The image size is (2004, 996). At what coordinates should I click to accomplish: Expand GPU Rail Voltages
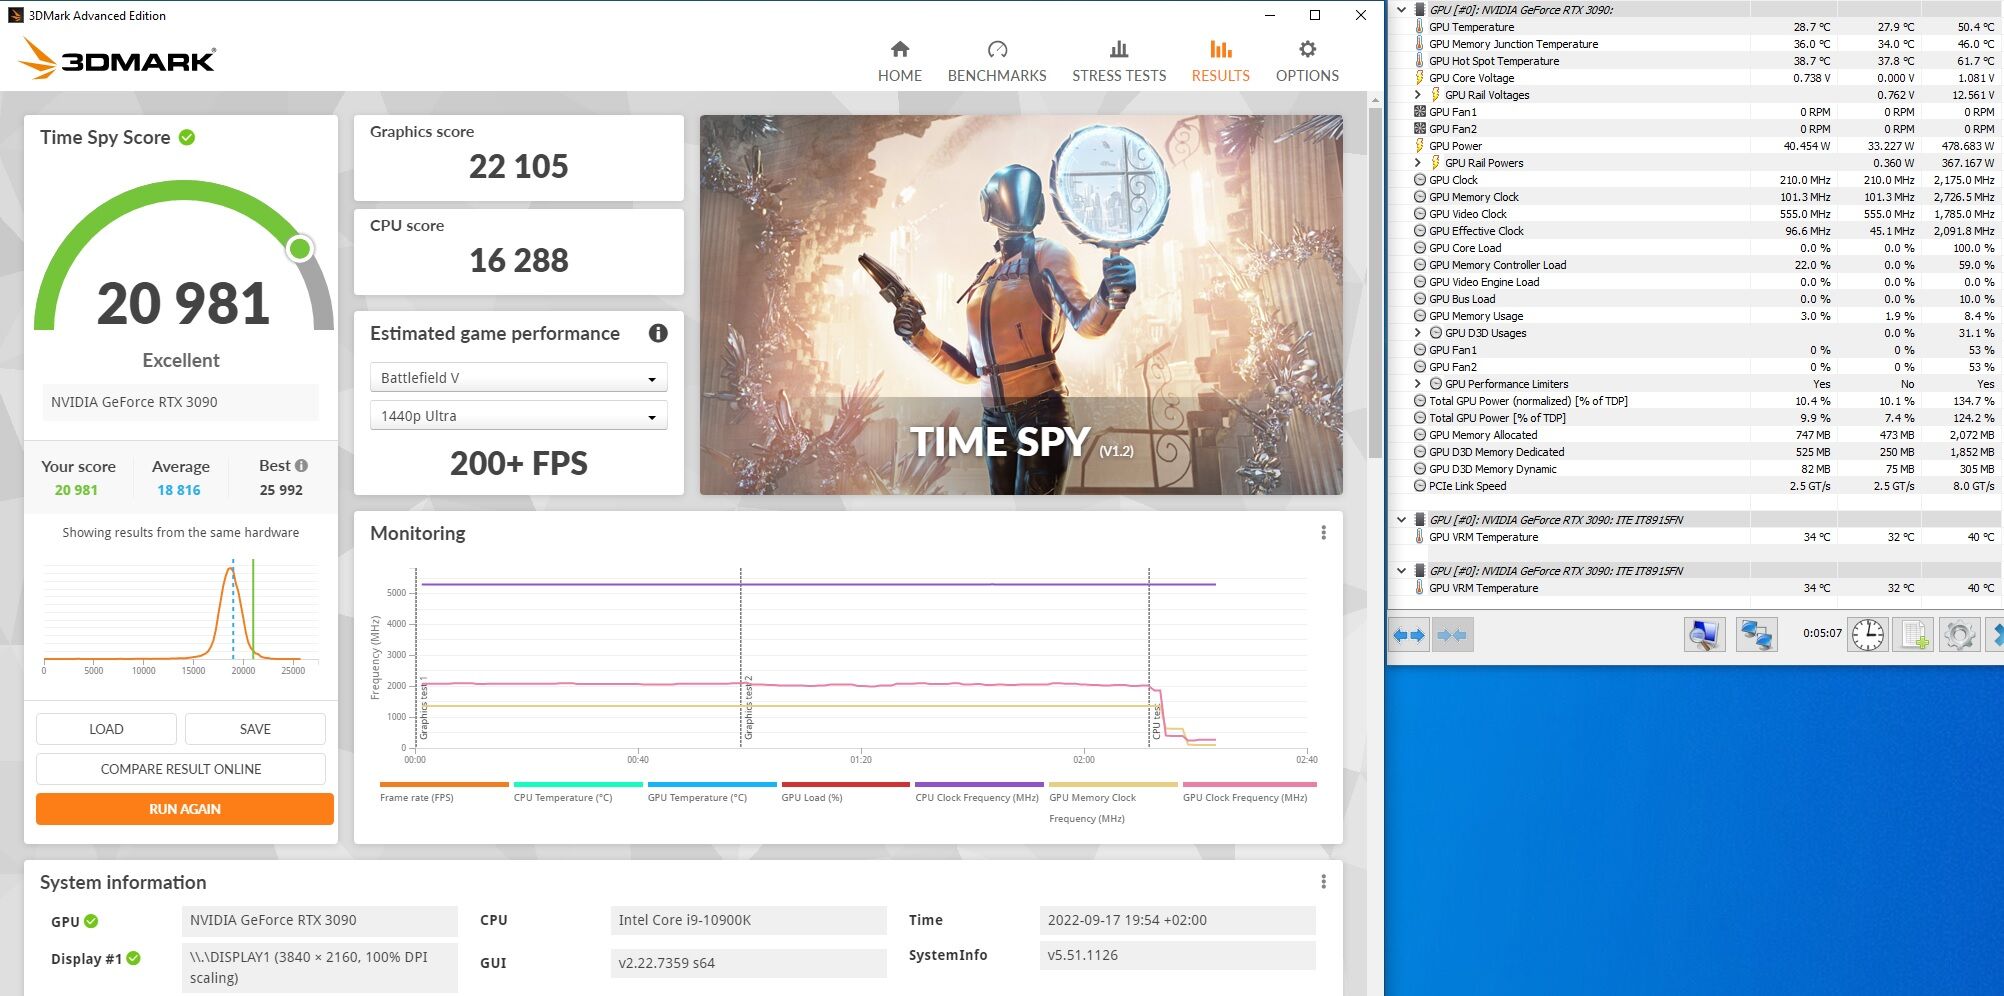click(1418, 95)
